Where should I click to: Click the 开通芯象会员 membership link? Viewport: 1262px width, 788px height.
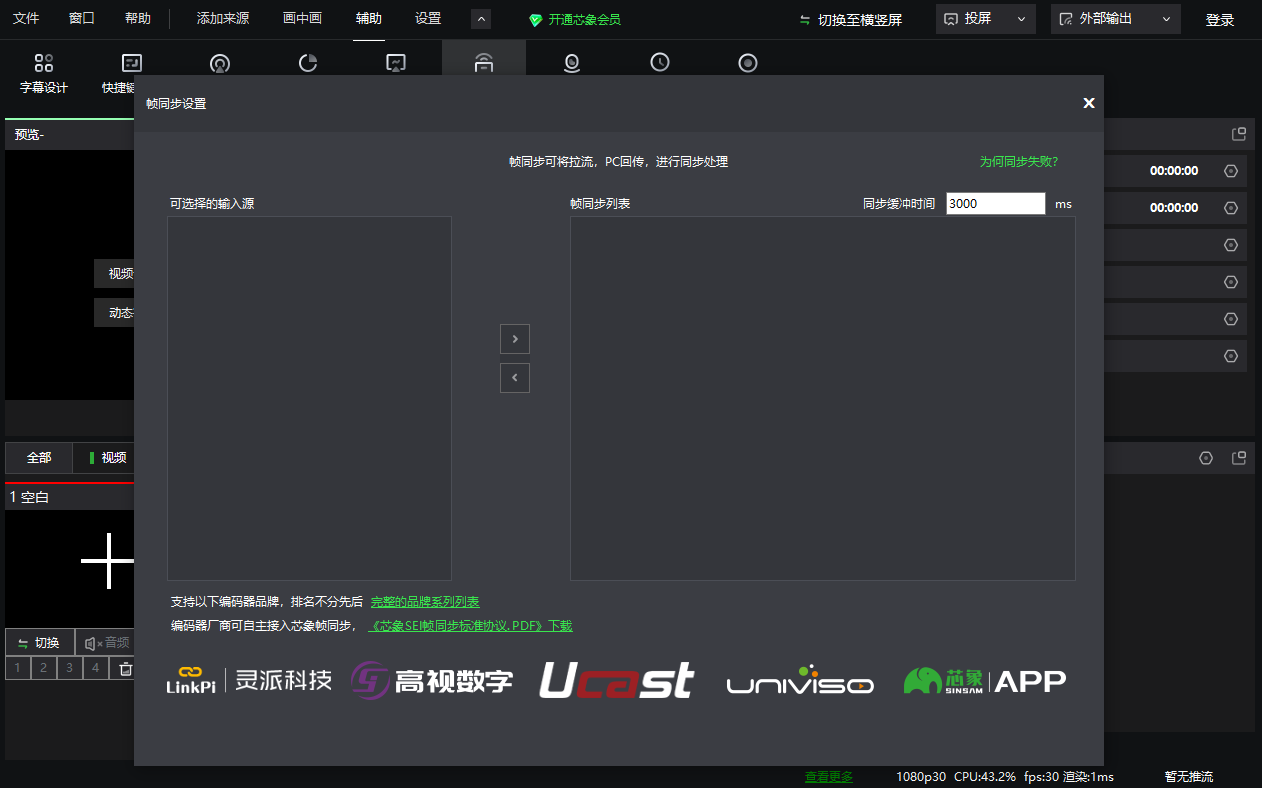pyautogui.click(x=575, y=20)
